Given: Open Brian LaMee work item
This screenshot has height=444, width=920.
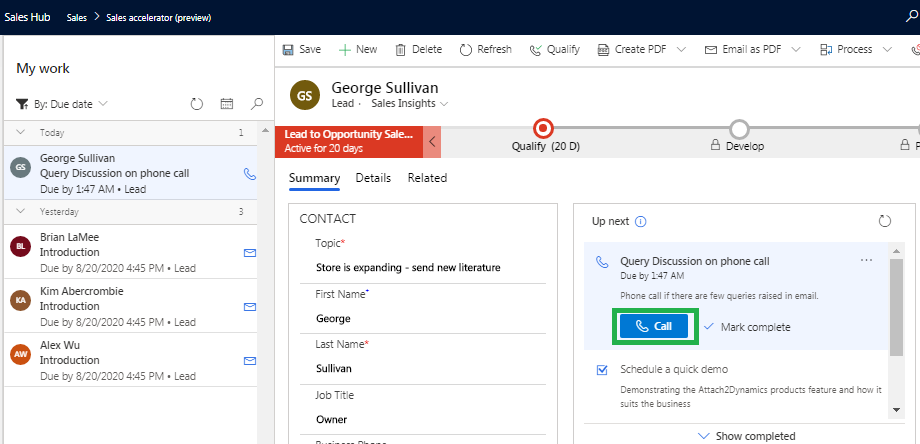Looking at the screenshot, I should [131, 252].
